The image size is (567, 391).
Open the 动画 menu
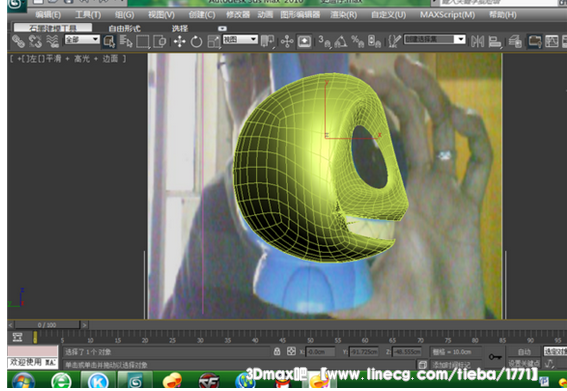(265, 15)
